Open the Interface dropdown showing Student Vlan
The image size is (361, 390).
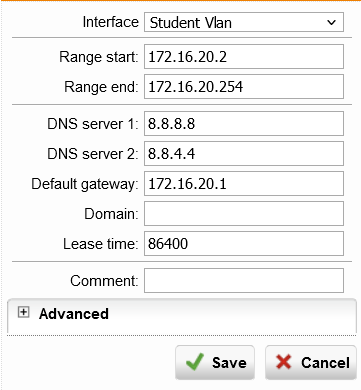click(x=244, y=22)
